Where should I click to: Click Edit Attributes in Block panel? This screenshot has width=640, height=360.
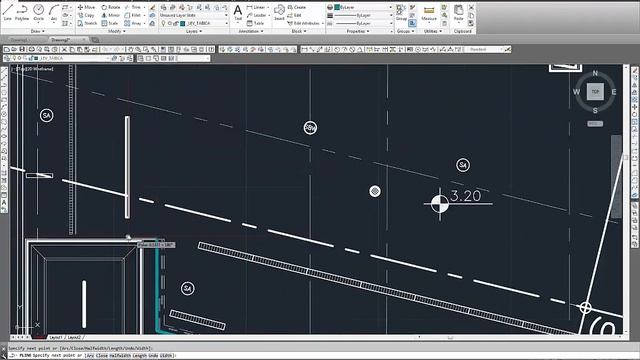[304, 23]
